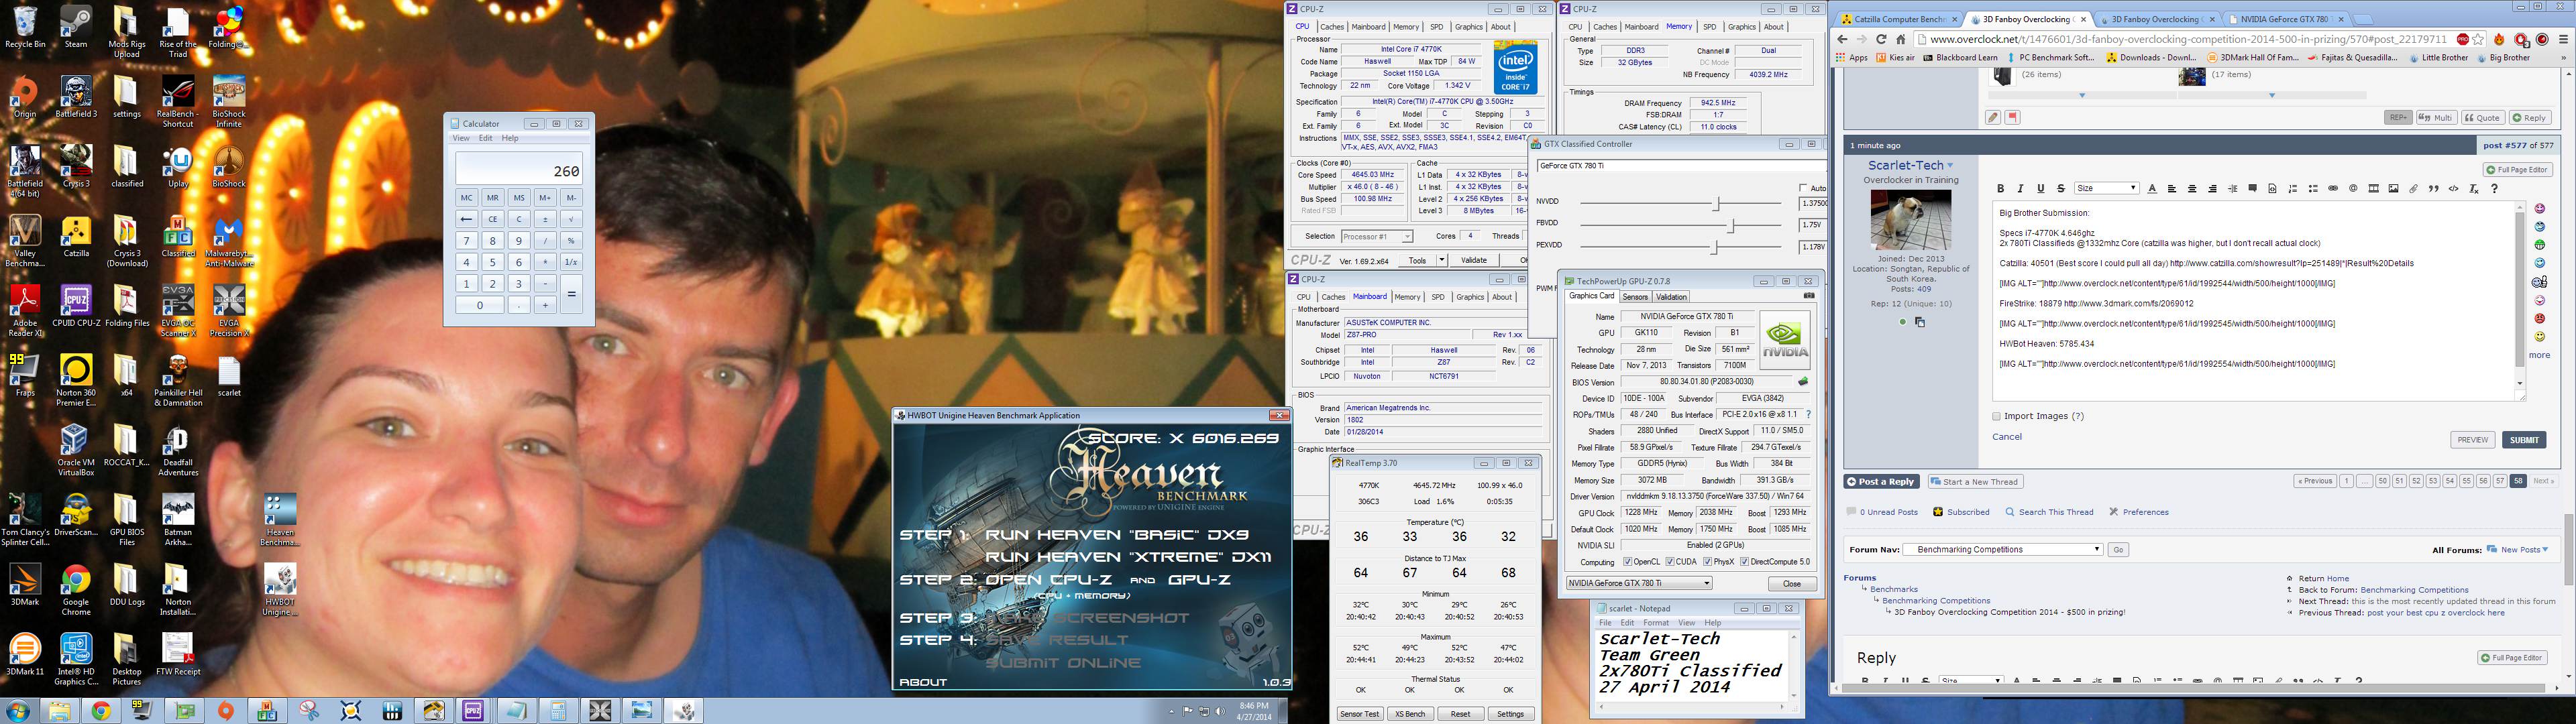Viewport: 2576px width, 724px height.
Task: Click the Chrome icon in the taskbar
Action: coord(101,711)
